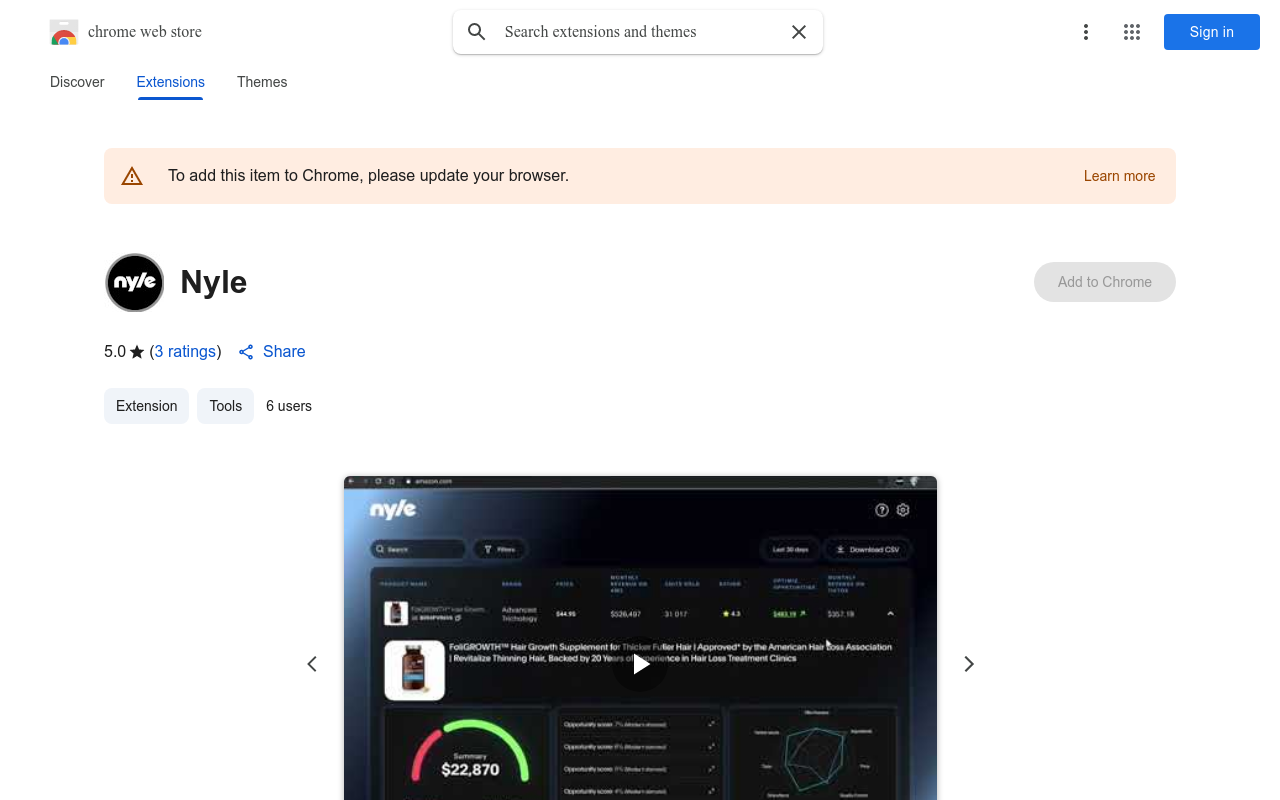Click the rating star icon
1280x800 pixels.
137,352
